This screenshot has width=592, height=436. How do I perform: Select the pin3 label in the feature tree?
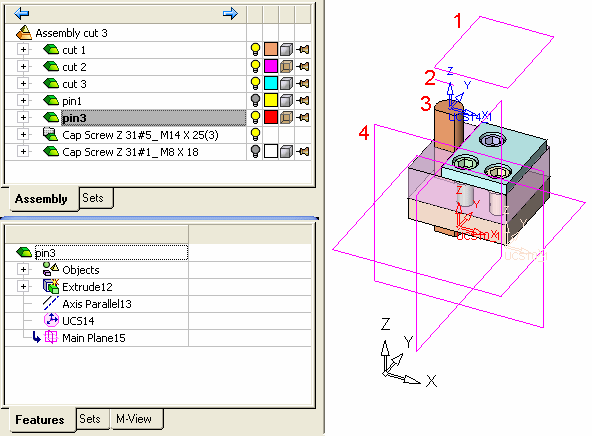[x=45, y=253]
